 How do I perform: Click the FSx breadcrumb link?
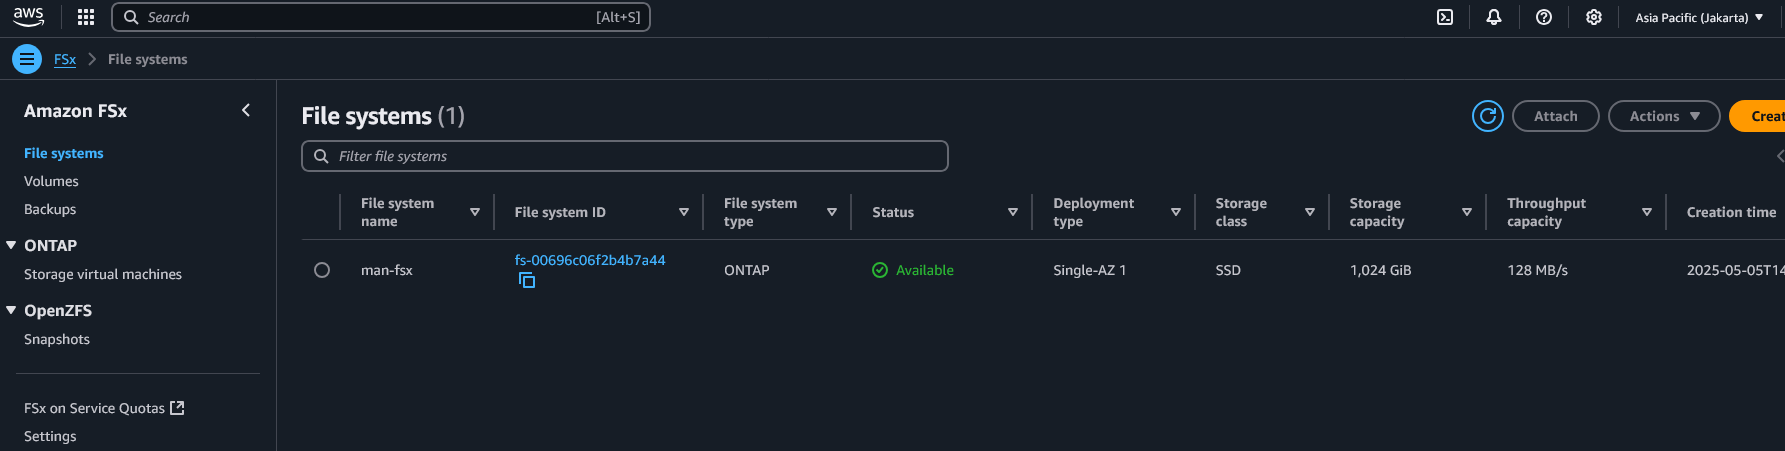65,59
